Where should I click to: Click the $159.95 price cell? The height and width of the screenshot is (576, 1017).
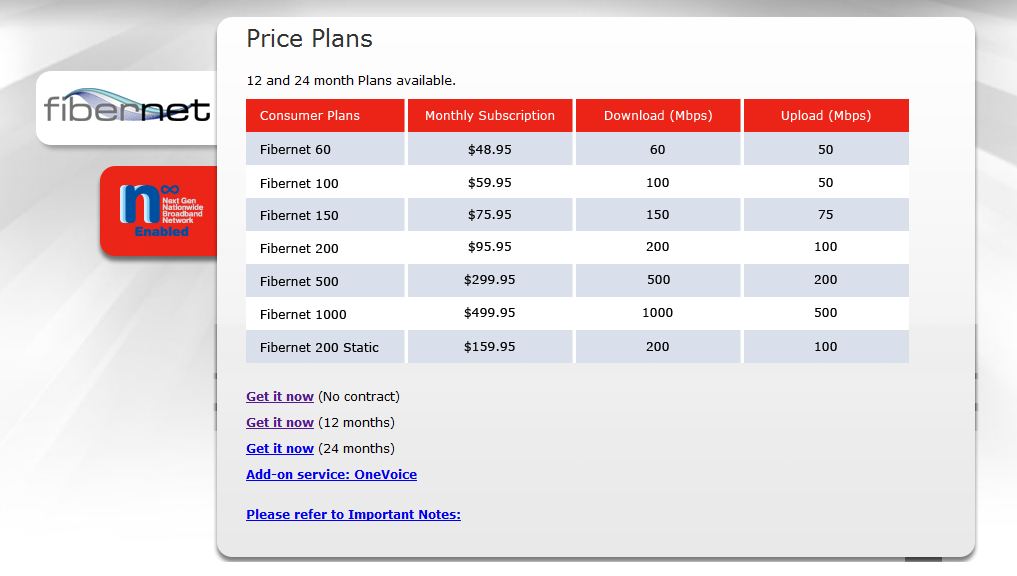click(490, 346)
